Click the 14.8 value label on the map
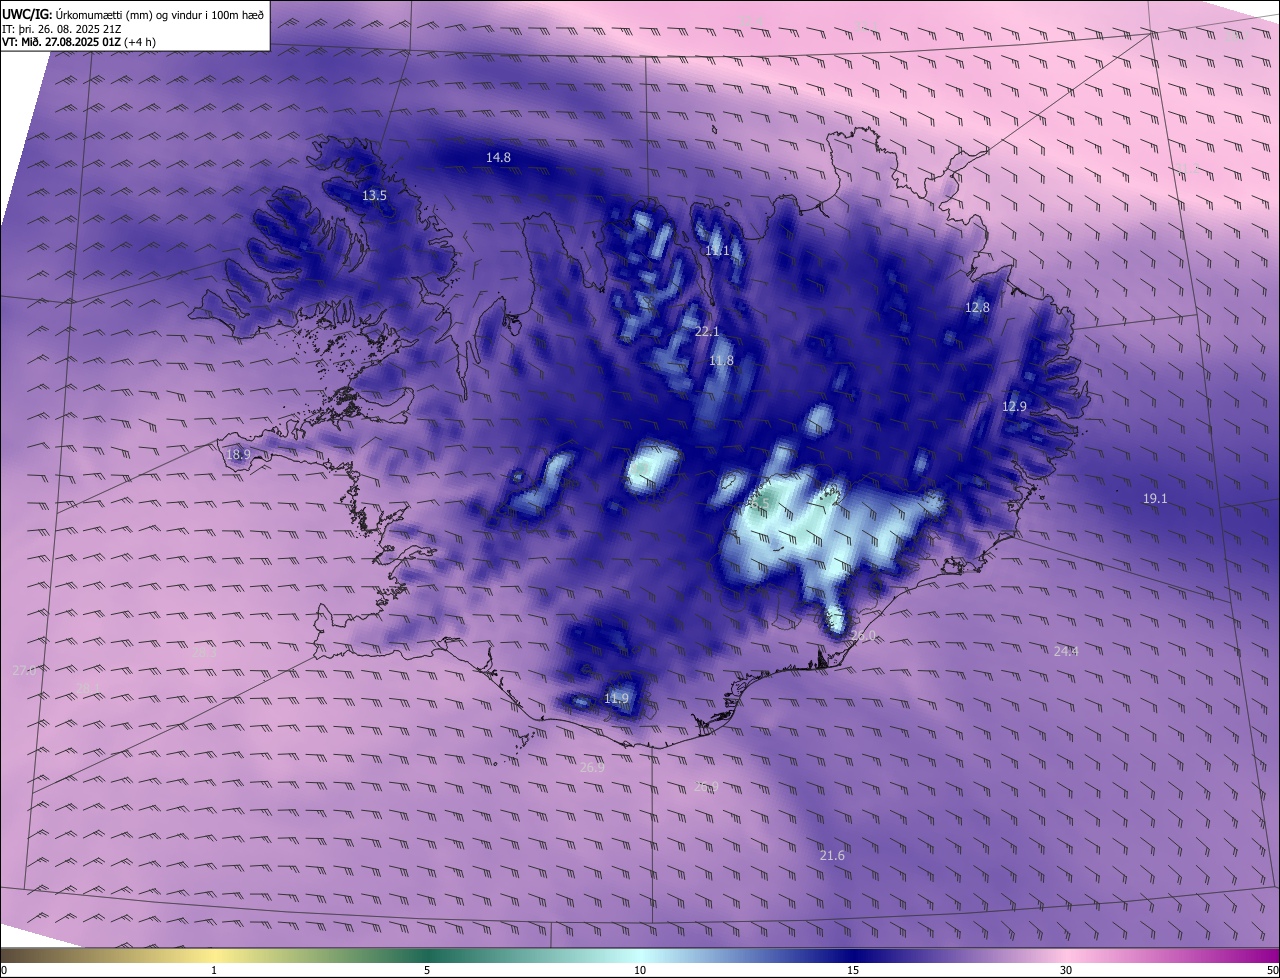 tap(498, 157)
